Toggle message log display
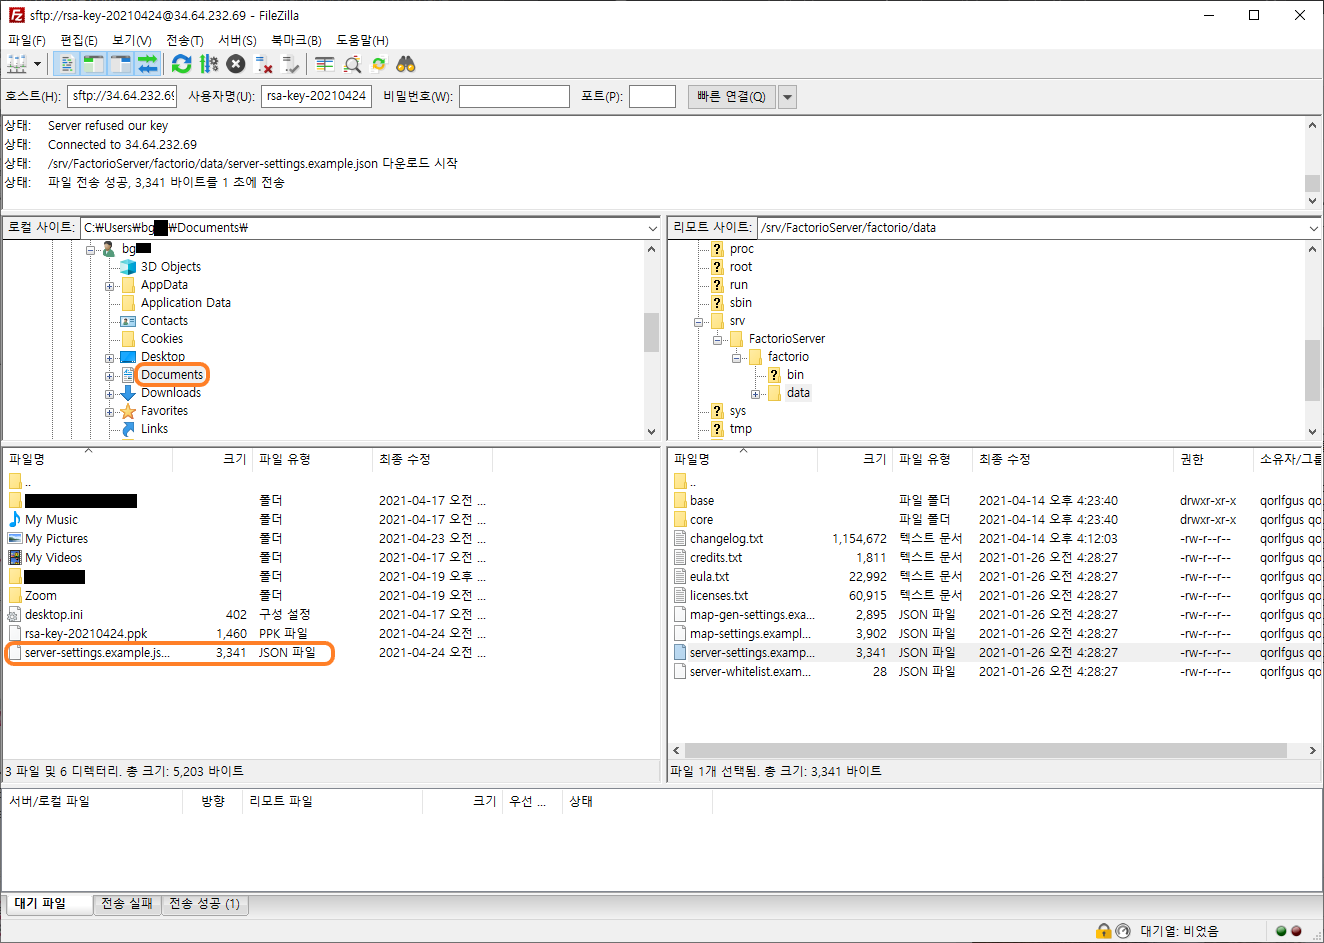The height and width of the screenshot is (943, 1324). [x=67, y=64]
